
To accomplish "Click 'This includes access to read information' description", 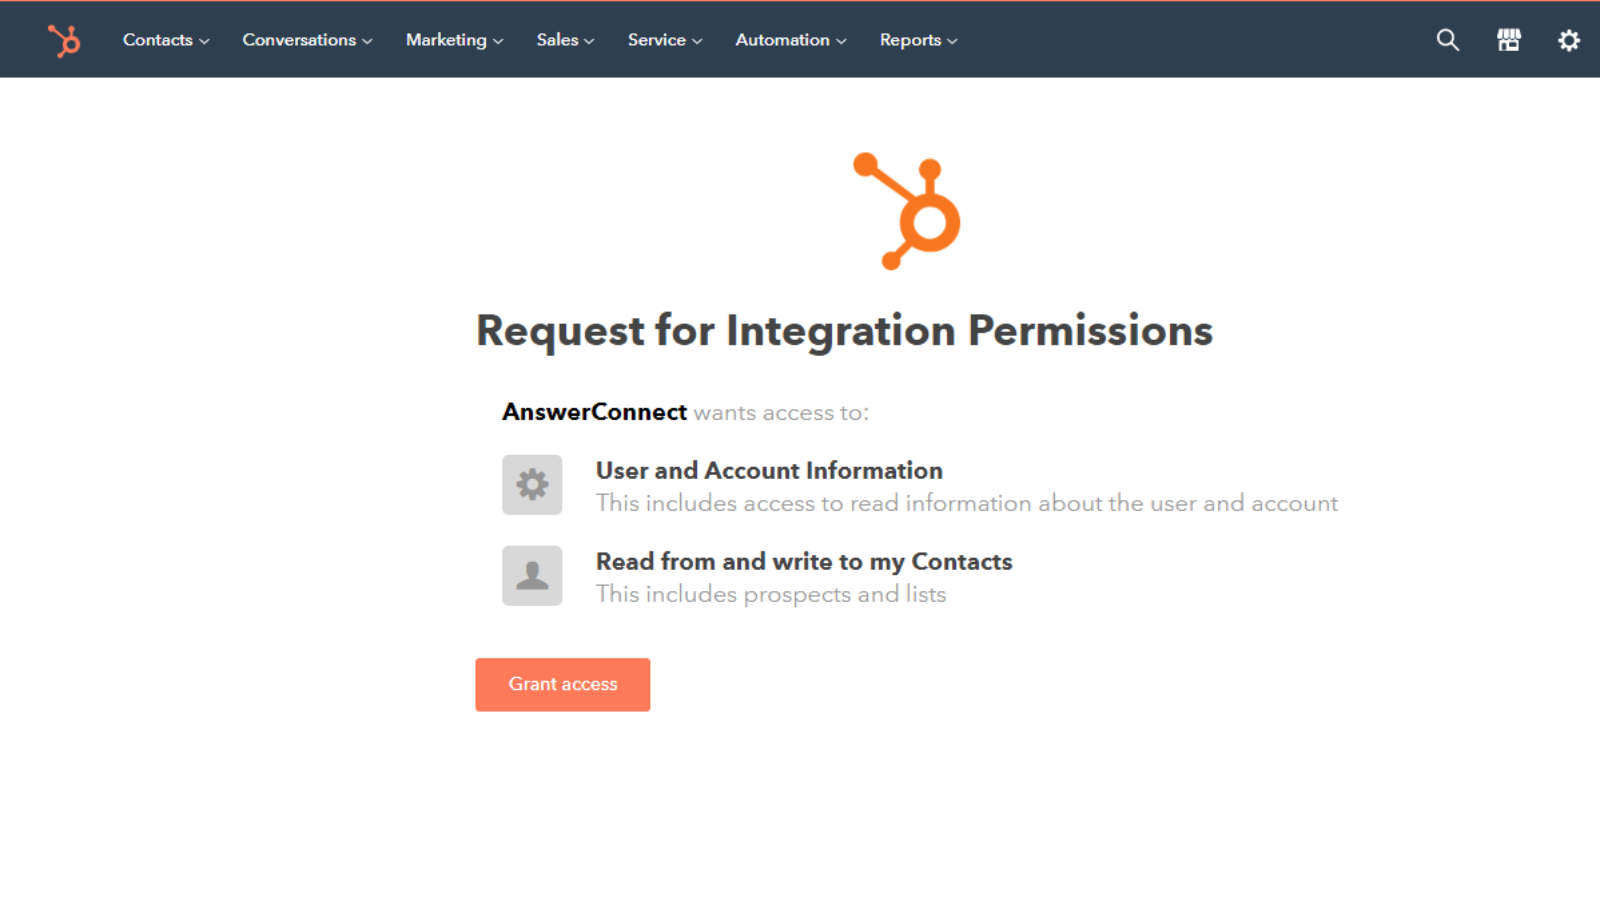I will pyautogui.click(x=967, y=503).
